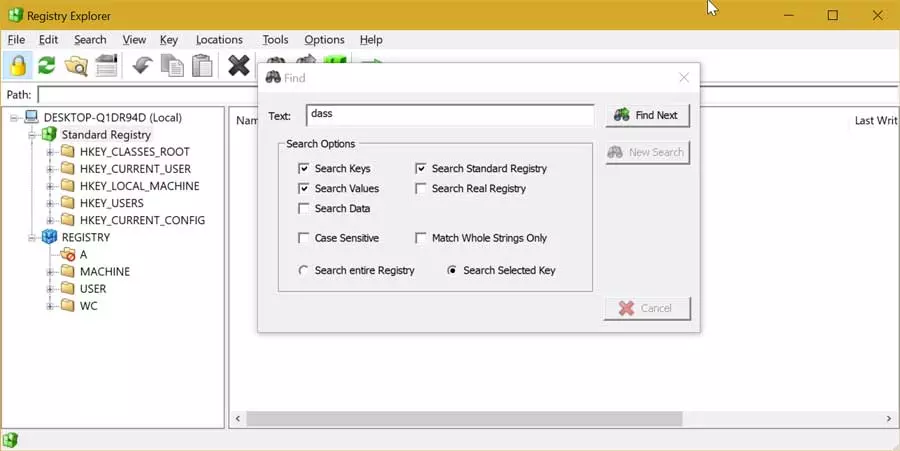Viewport: 900px width, 451px height.
Task: Click the HKEY_CURRENT_USER folder icon
Action: 68,169
